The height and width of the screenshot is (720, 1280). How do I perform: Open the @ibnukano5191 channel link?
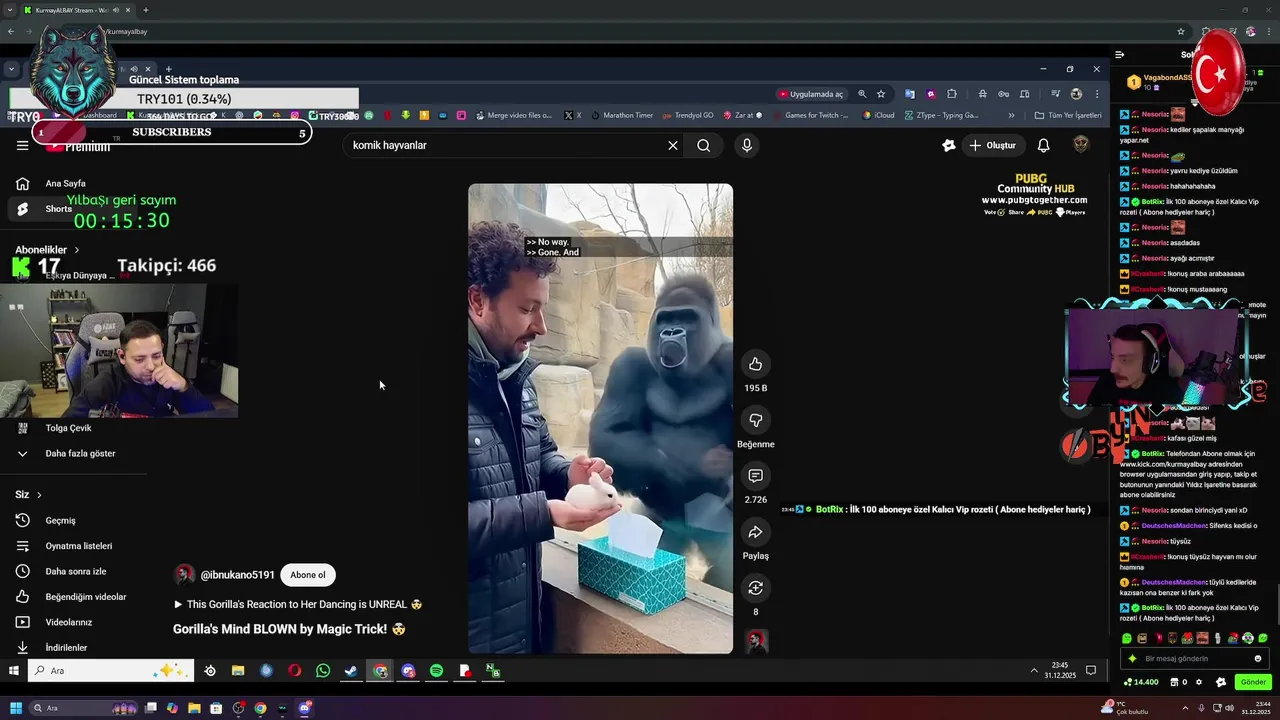coord(237,575)
